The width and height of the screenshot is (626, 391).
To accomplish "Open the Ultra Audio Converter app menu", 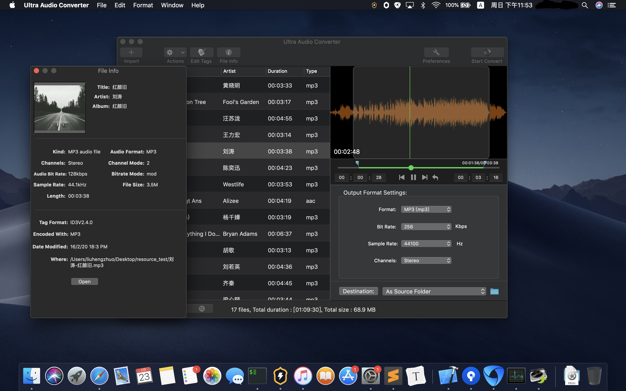I will pyautogui.click(x=56, y=5).
